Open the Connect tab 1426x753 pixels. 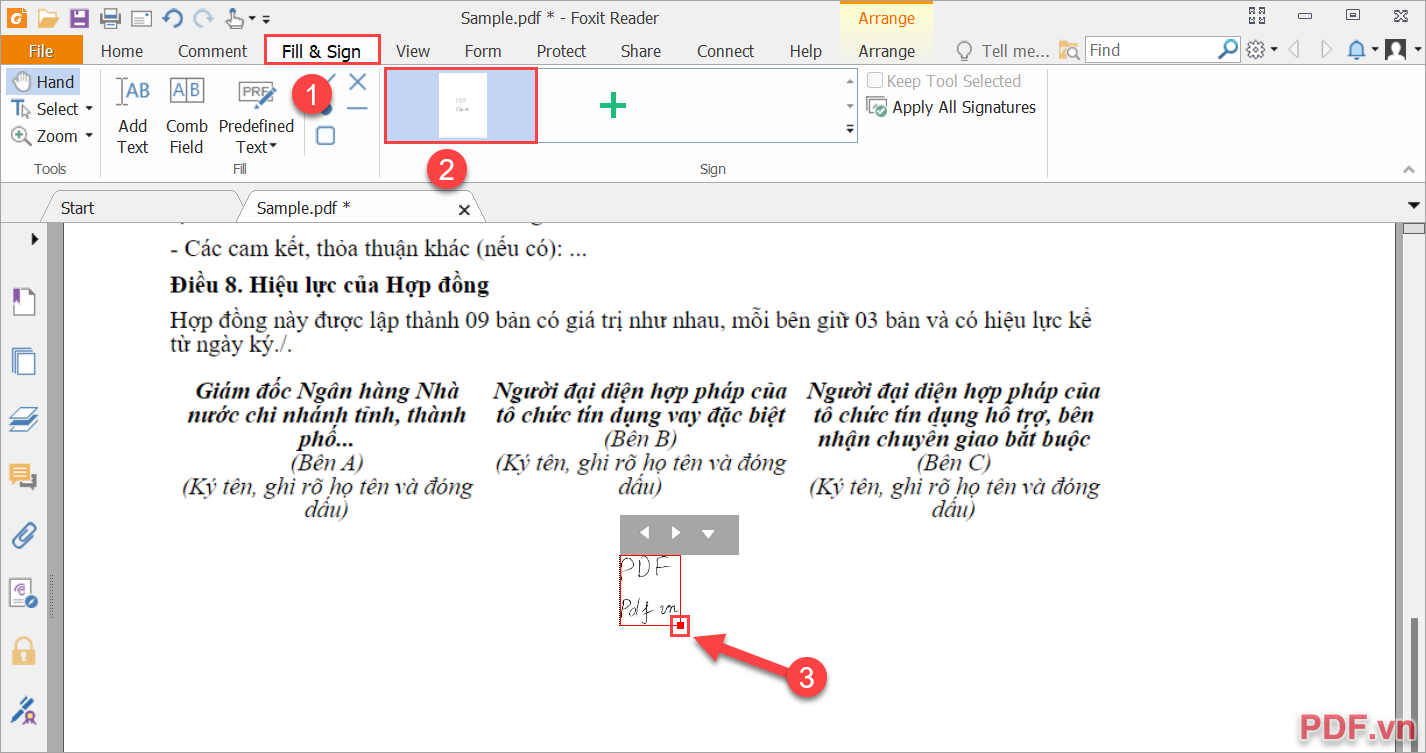click(x=726, y=51)
